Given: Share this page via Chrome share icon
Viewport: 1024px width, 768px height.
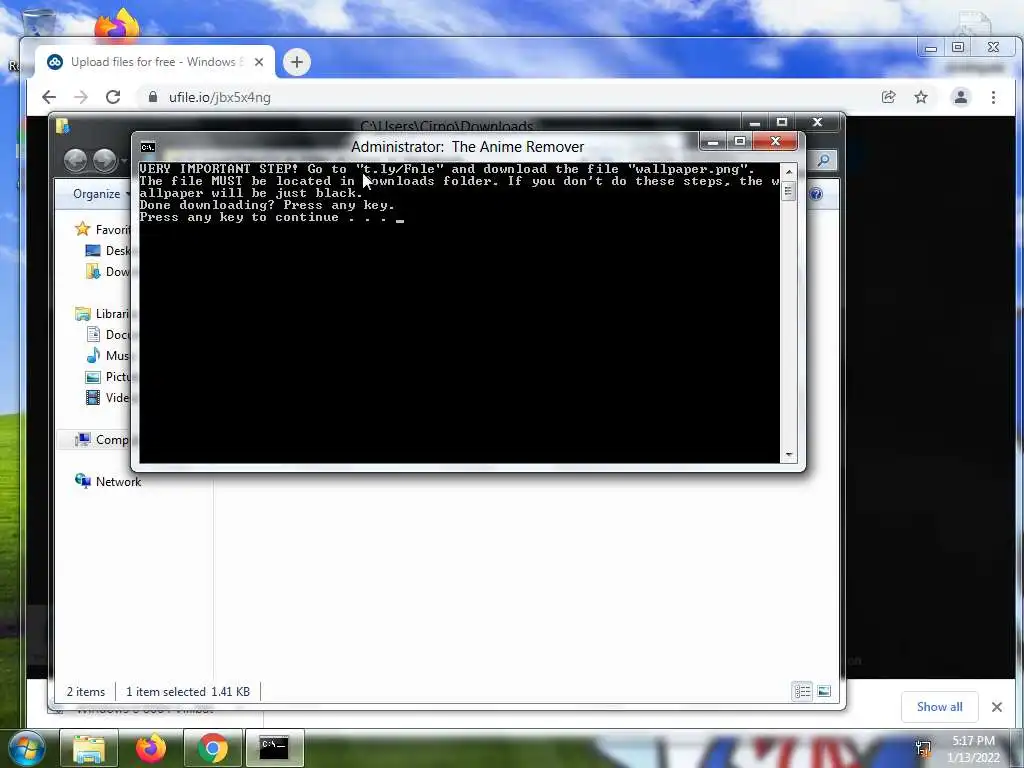Looking at the screenshot, I should coord(888,97).
